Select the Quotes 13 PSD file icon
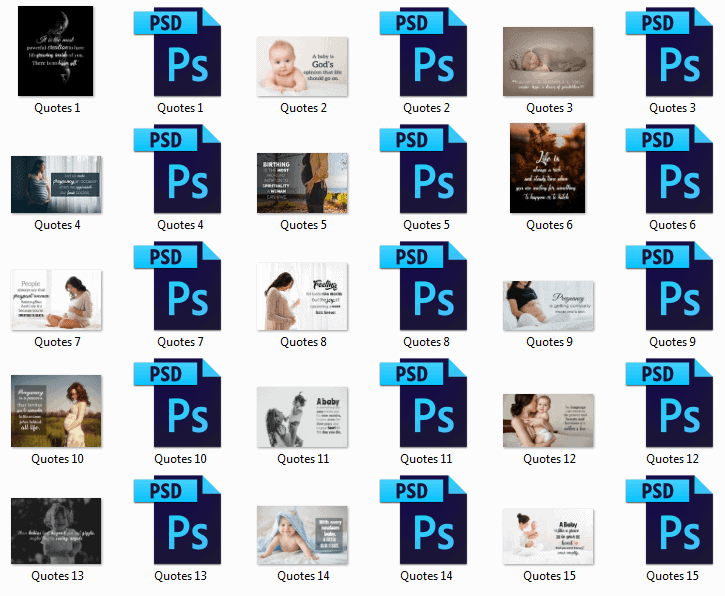This screenshot has height=596, width=725. (x=178, y=519)
